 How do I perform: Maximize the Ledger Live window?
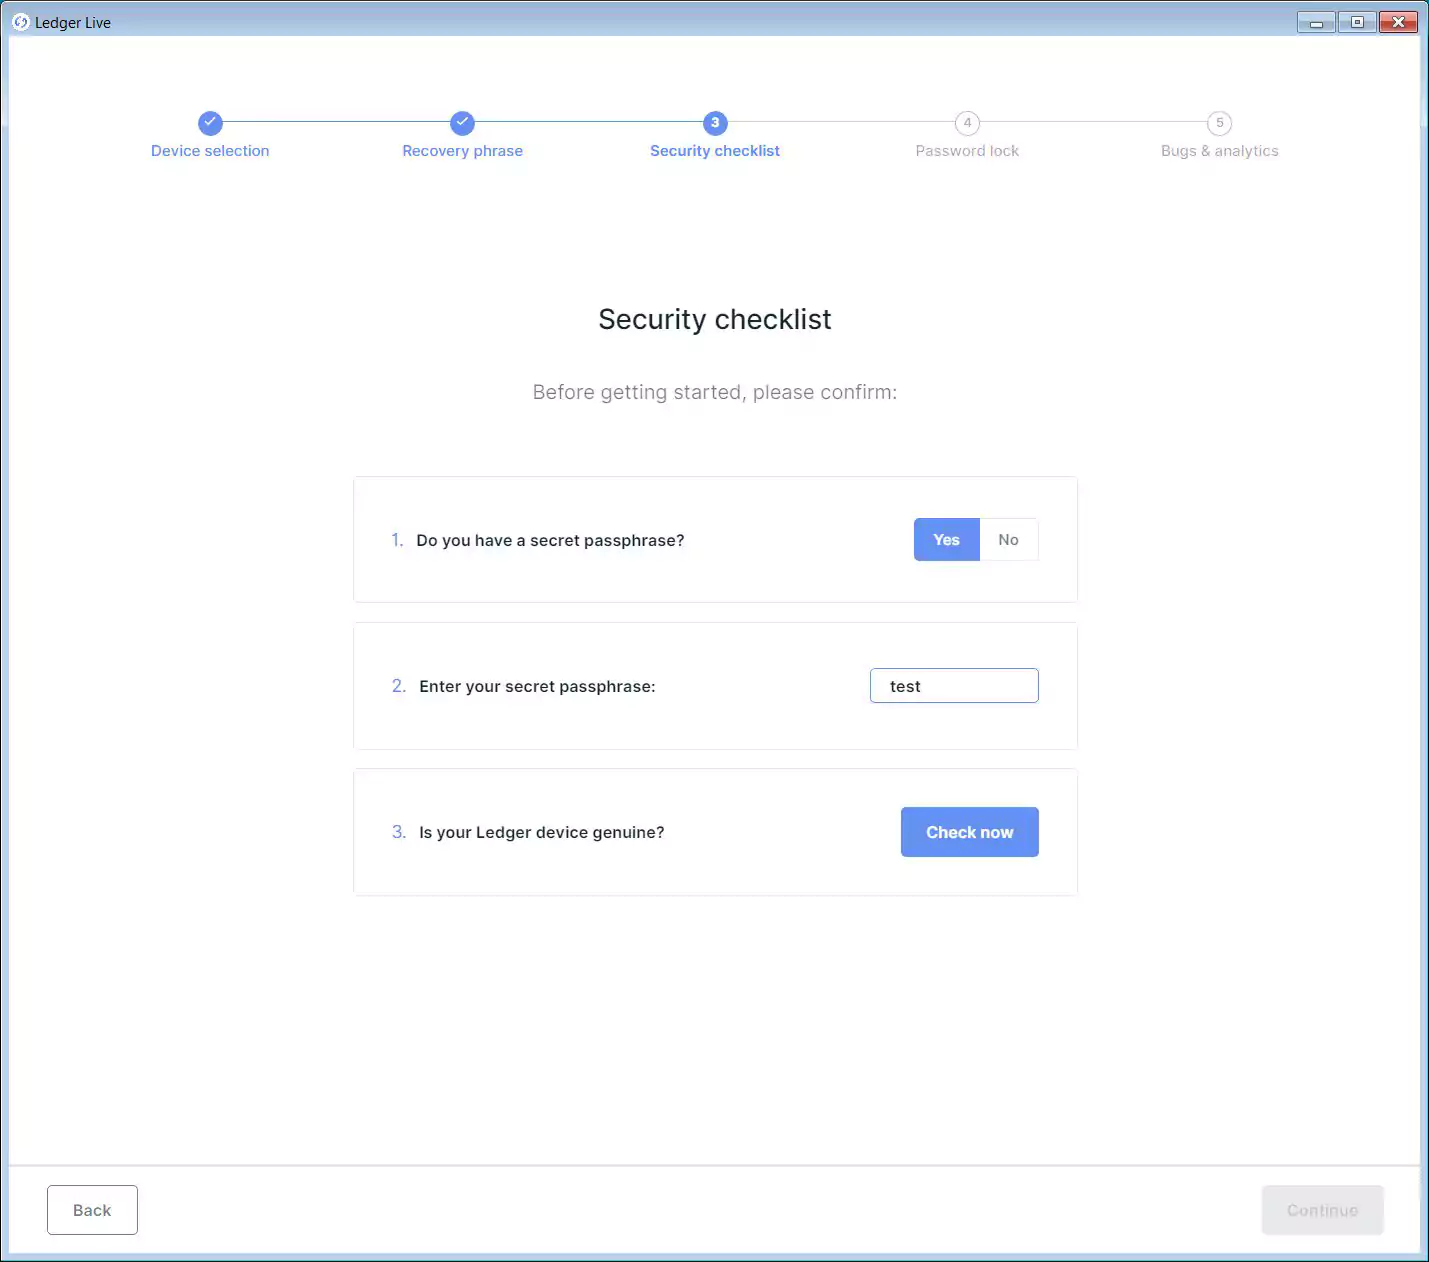click(1357, 22)
